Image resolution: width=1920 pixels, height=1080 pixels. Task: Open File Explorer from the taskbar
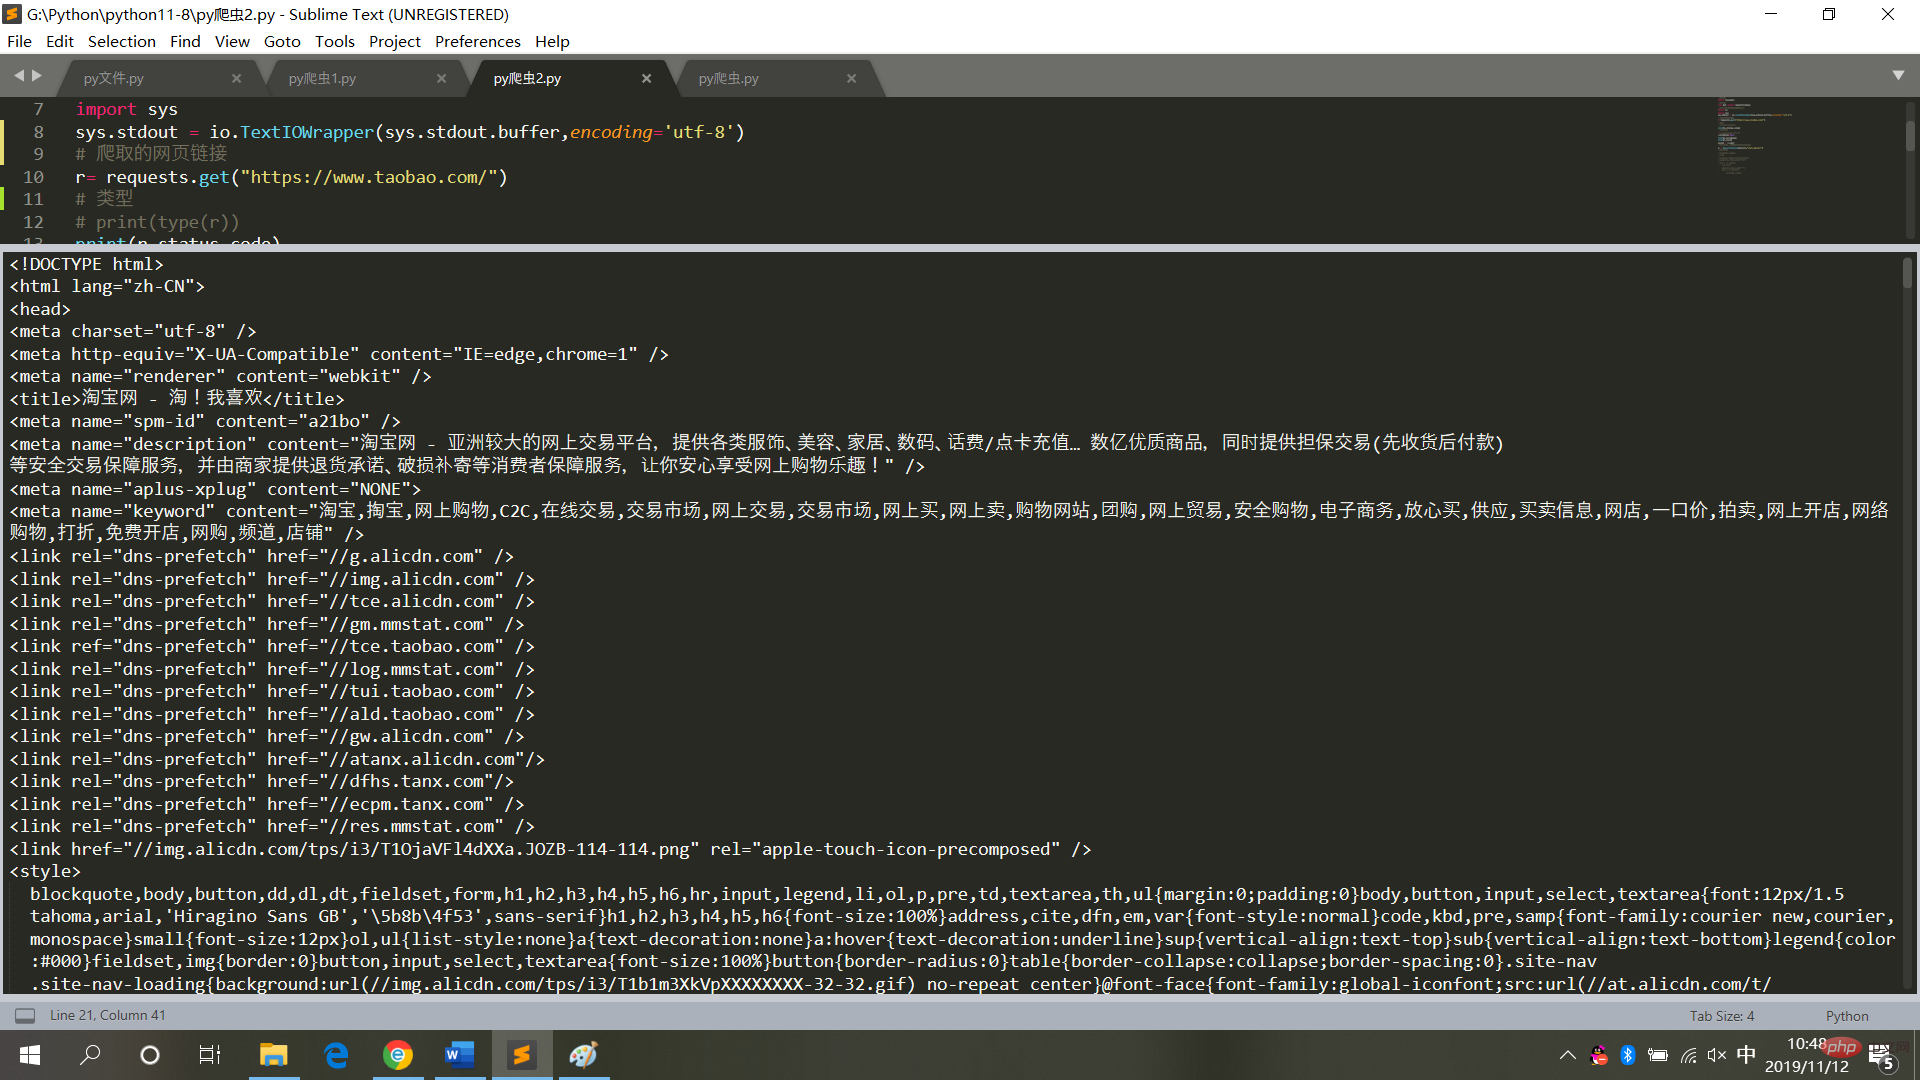click(273, 1055)
